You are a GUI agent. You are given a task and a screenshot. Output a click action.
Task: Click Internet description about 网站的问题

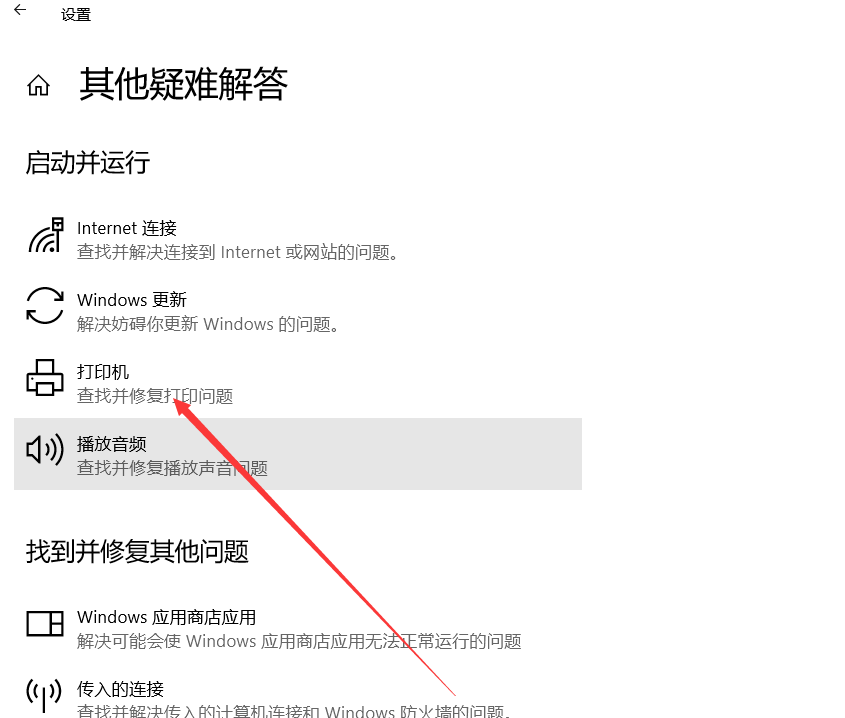tap(238, 252)
